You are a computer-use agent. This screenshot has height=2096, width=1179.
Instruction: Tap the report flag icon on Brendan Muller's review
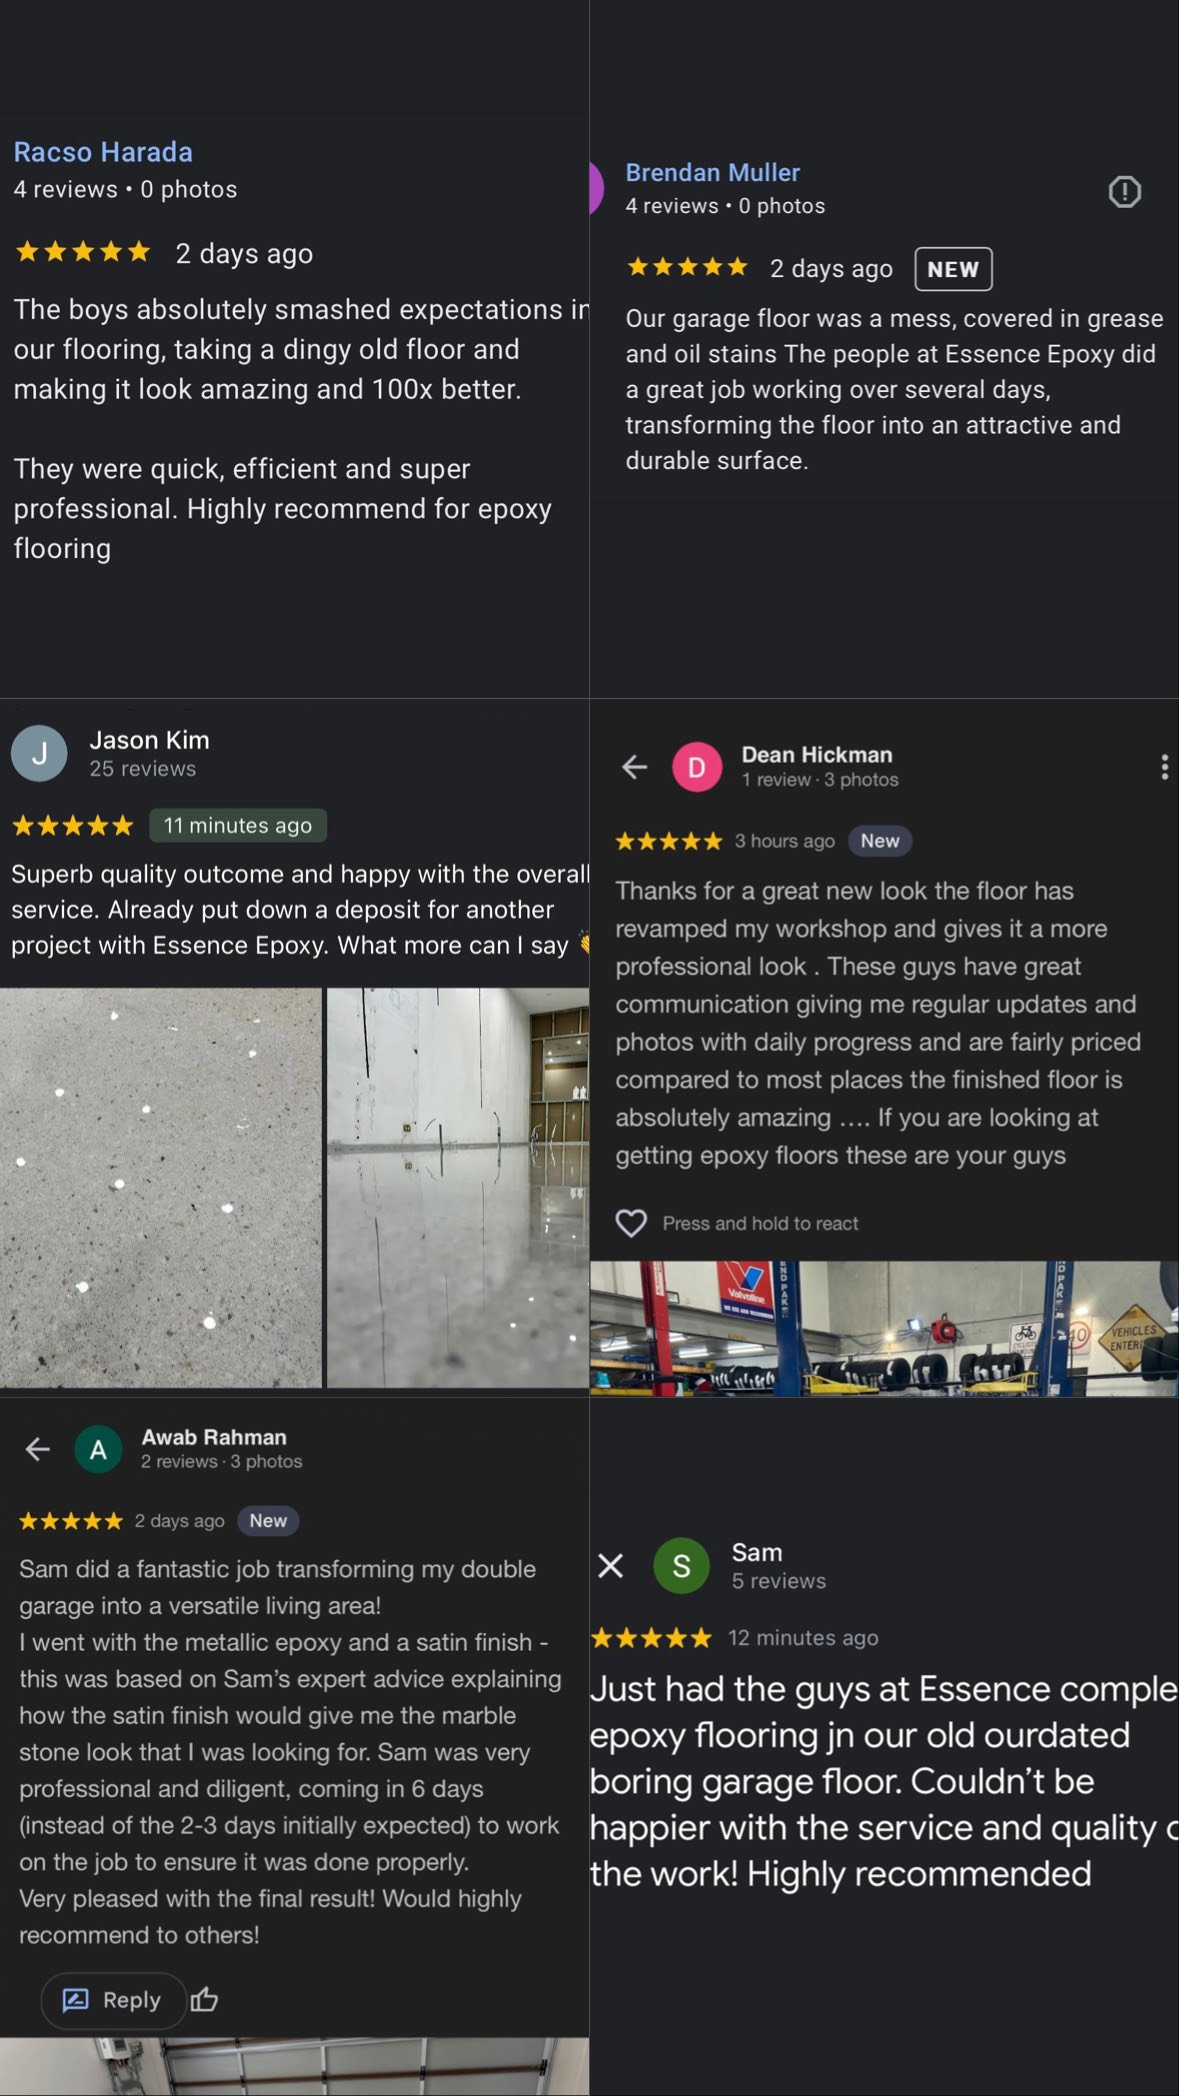click(1125, 191)
